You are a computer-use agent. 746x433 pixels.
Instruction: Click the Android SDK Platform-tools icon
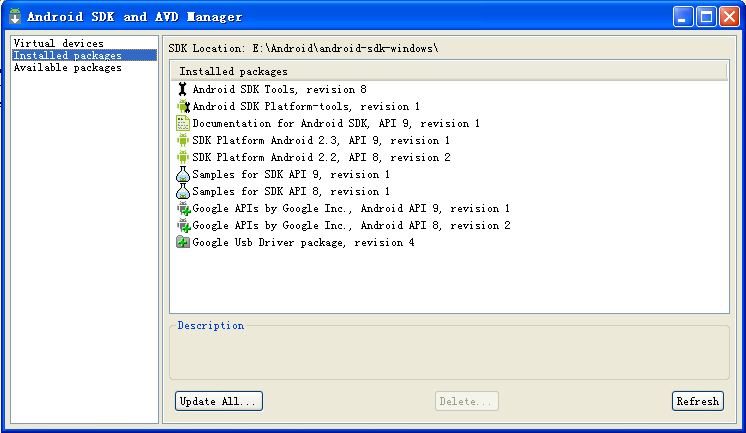pos(183,106)
